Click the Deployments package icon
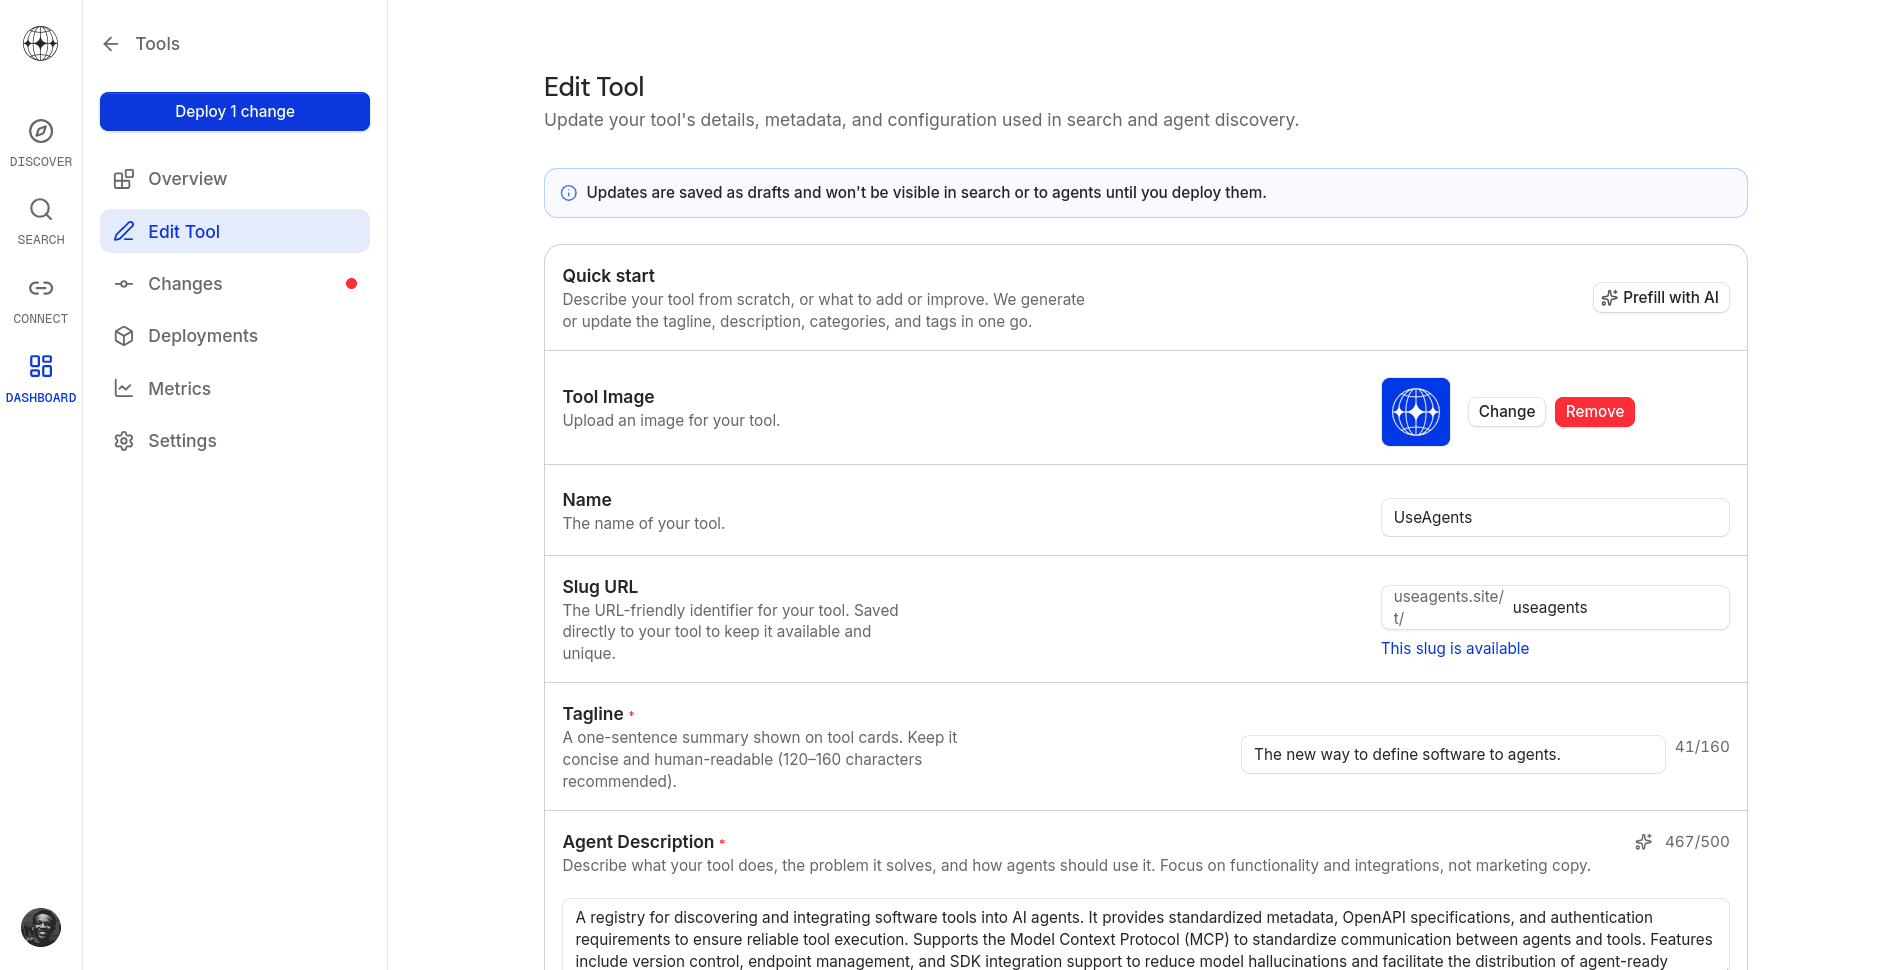Screen dimensions: 1903x970 (x=123, y=335)
